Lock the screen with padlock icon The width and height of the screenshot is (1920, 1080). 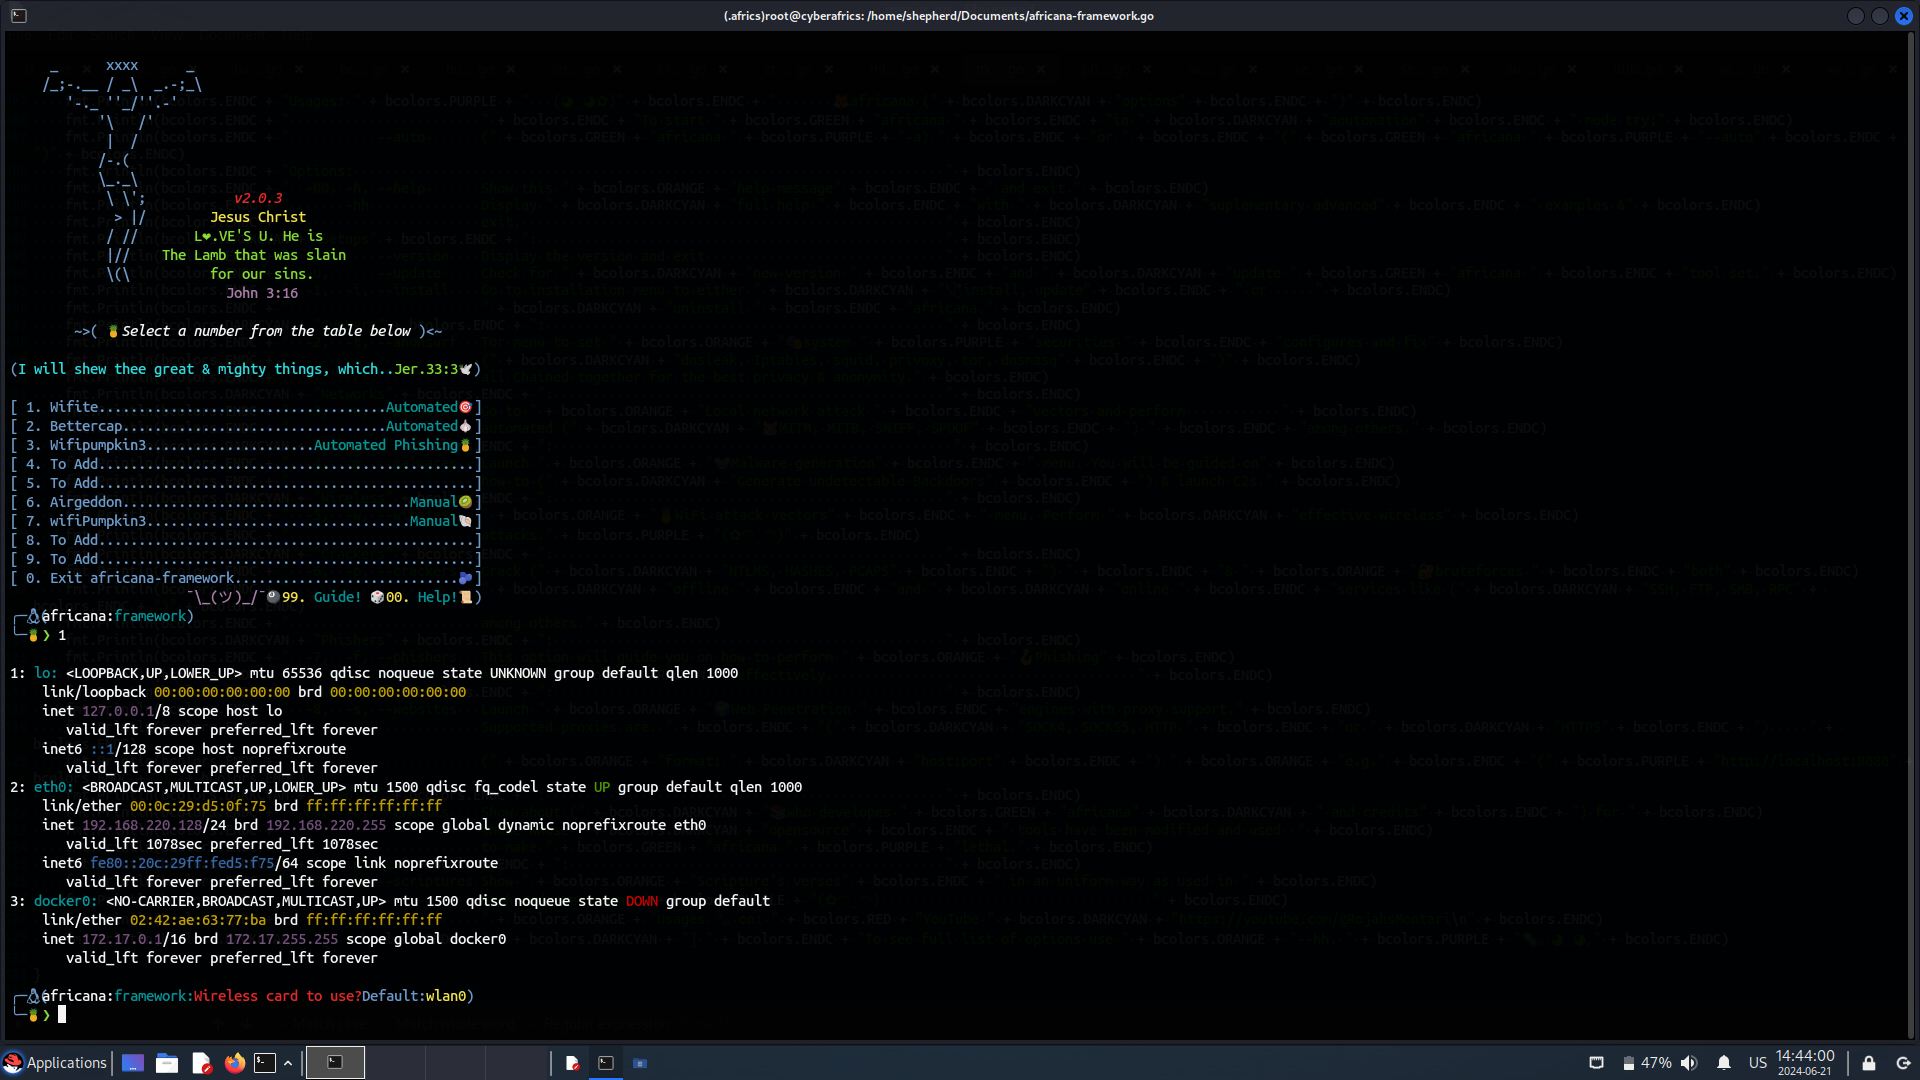(1868, 1063)
